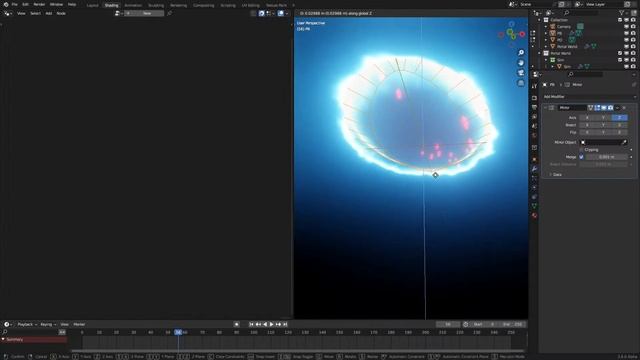Jump to first frame in timeline
The width and height of the screenshot is (640, 360).
pyautogui.click(x=251, y=324)
